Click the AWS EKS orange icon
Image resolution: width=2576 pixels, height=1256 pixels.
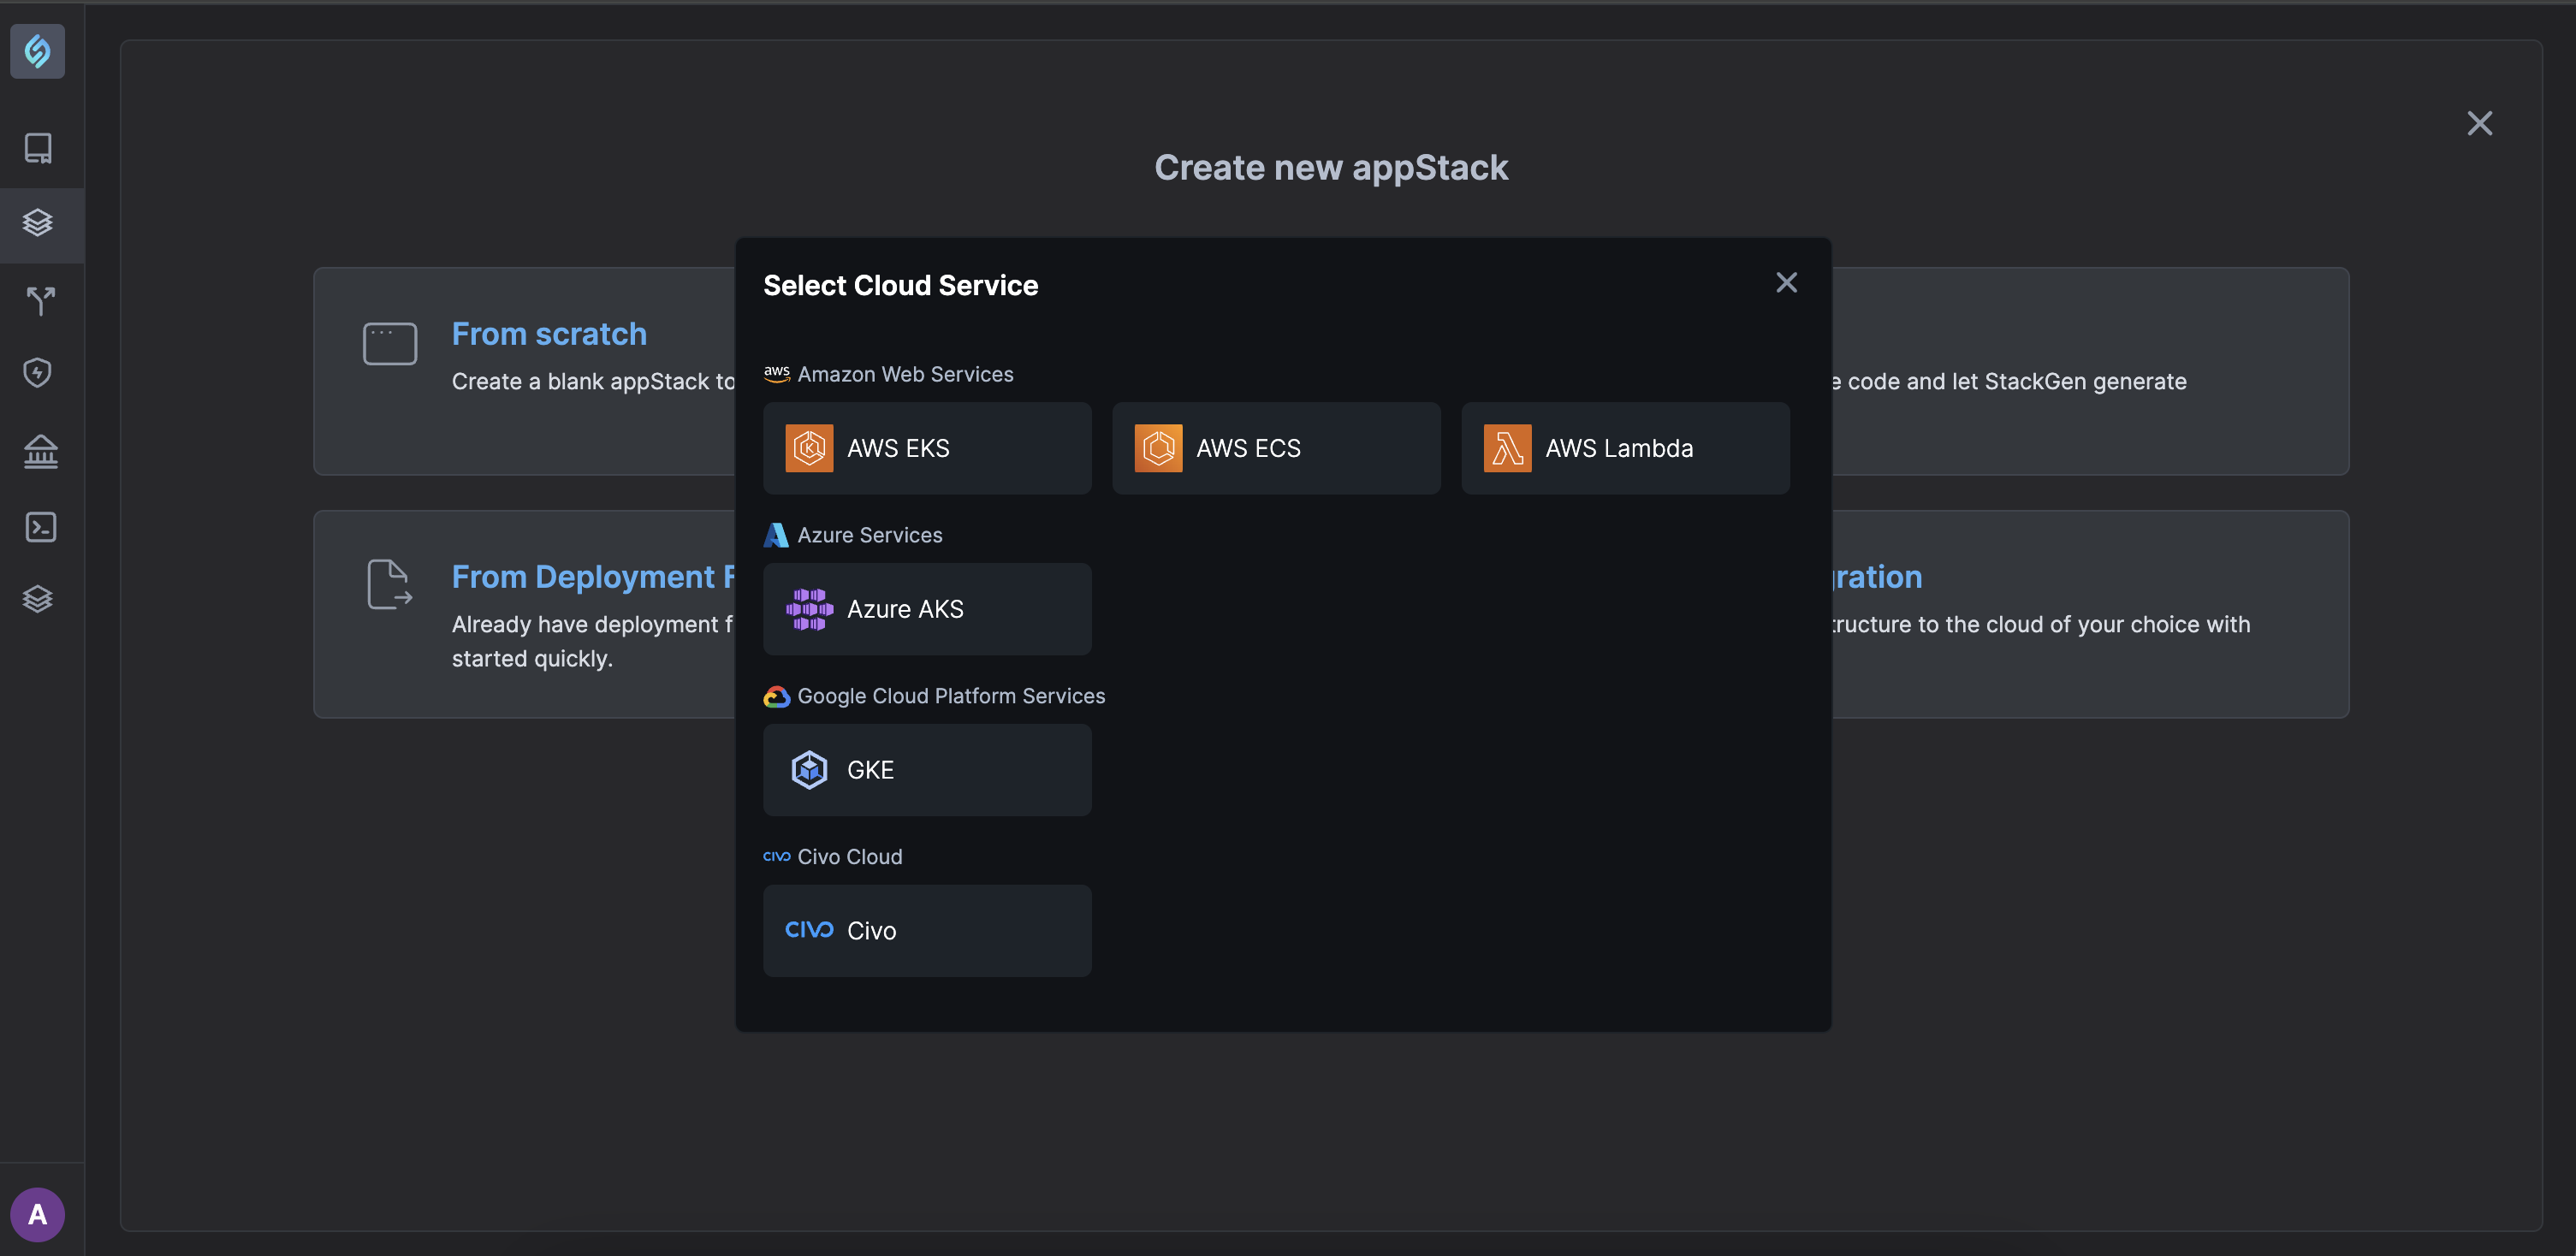tap(809, 448)
